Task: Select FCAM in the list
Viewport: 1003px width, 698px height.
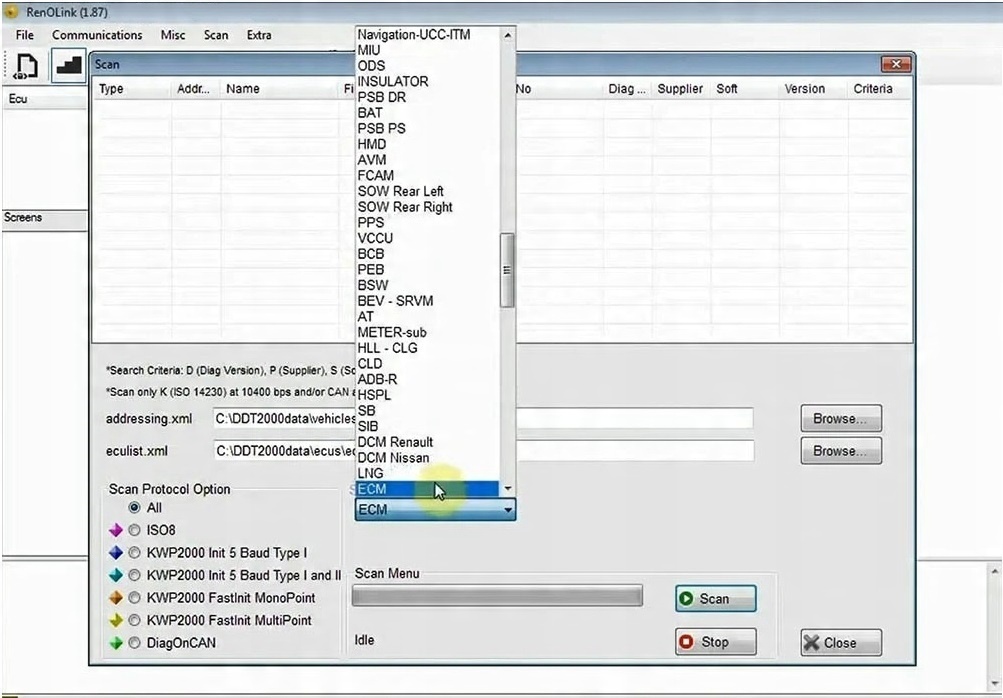Action: click(x=427, y=175)
